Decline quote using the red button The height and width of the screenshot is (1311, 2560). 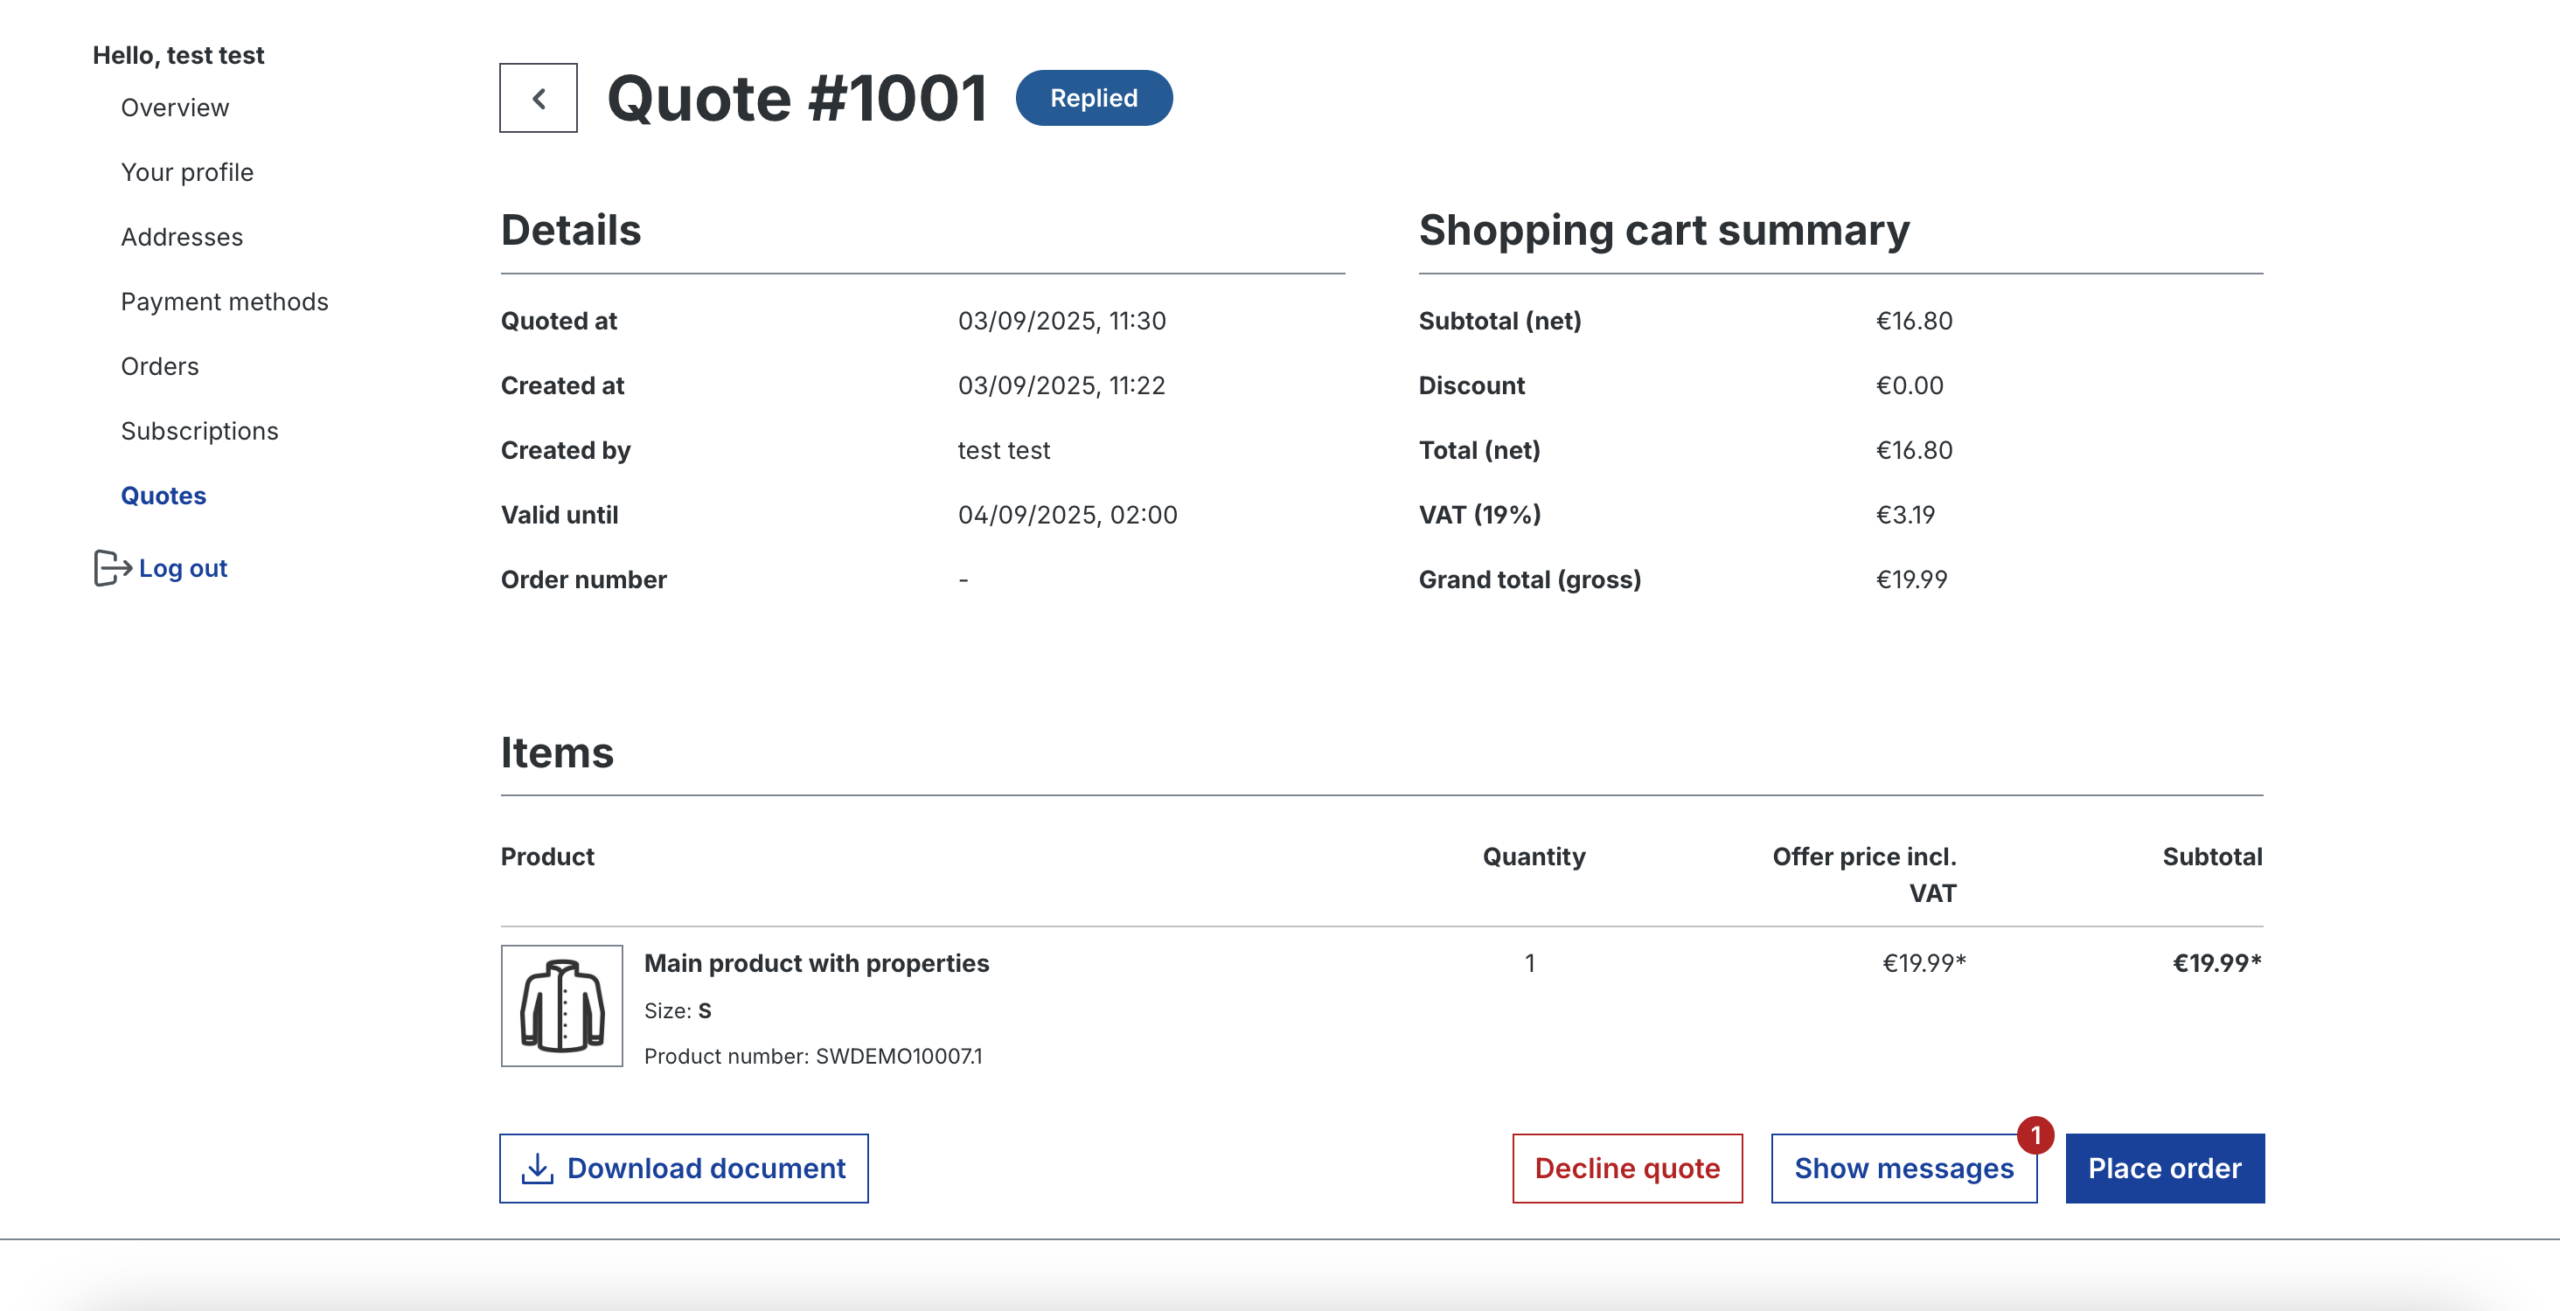(x=1626, y=1168)
